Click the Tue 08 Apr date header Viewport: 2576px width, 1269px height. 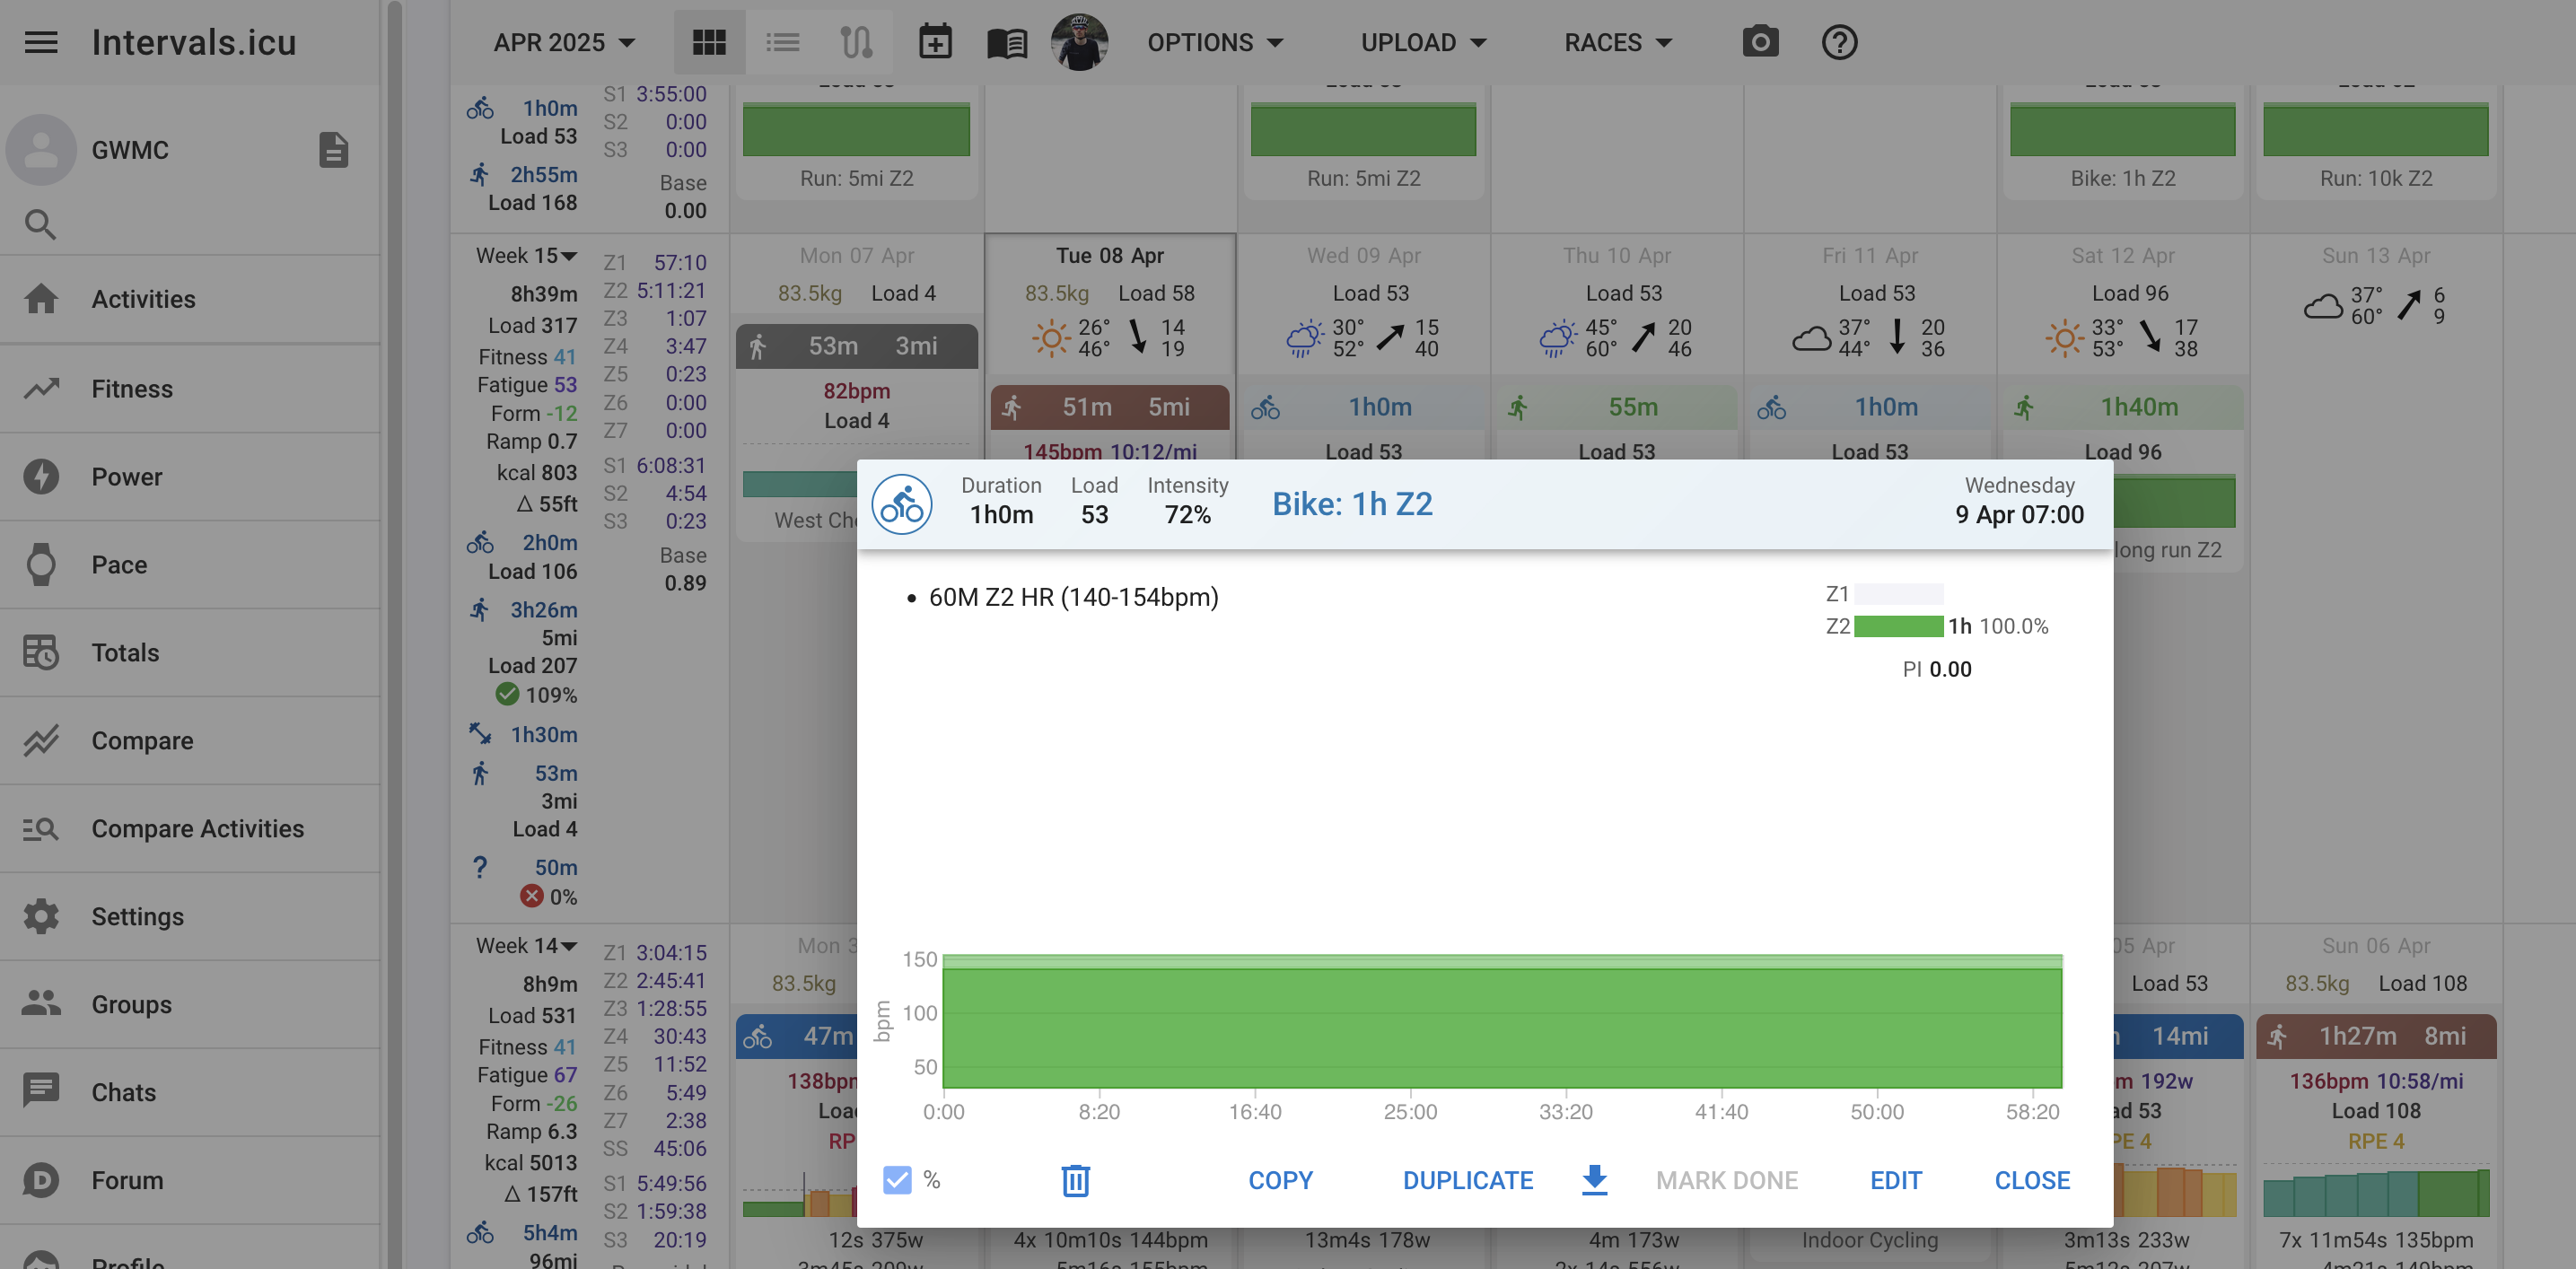(1109, 256)
